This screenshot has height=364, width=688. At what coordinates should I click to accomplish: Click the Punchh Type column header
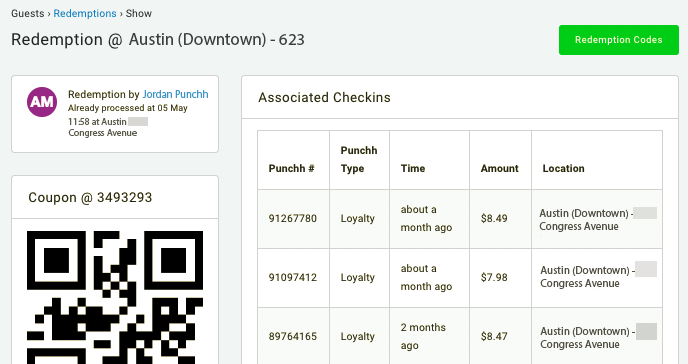(x=359, y=160)
